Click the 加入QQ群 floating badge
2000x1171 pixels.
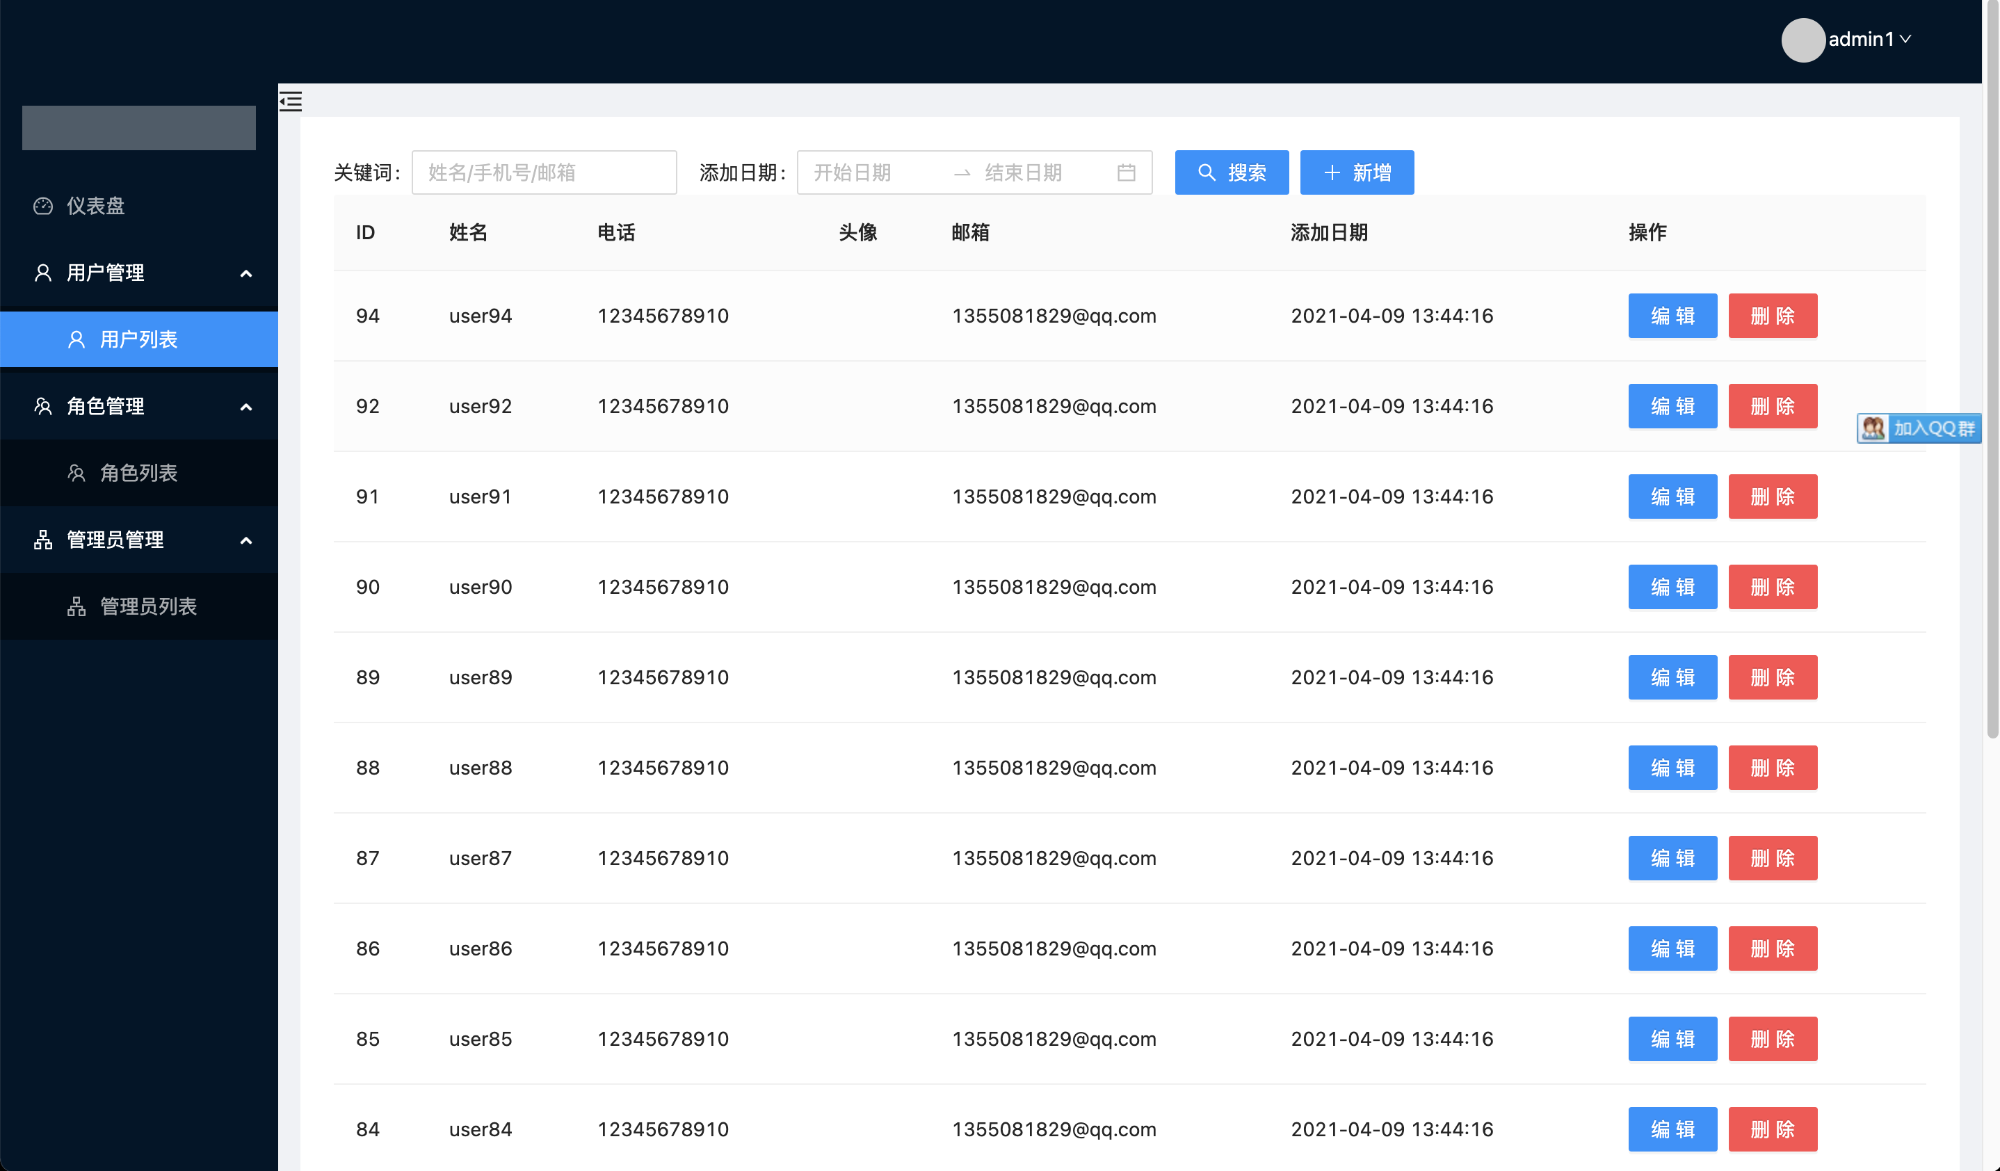click(x=1918, y=428)
